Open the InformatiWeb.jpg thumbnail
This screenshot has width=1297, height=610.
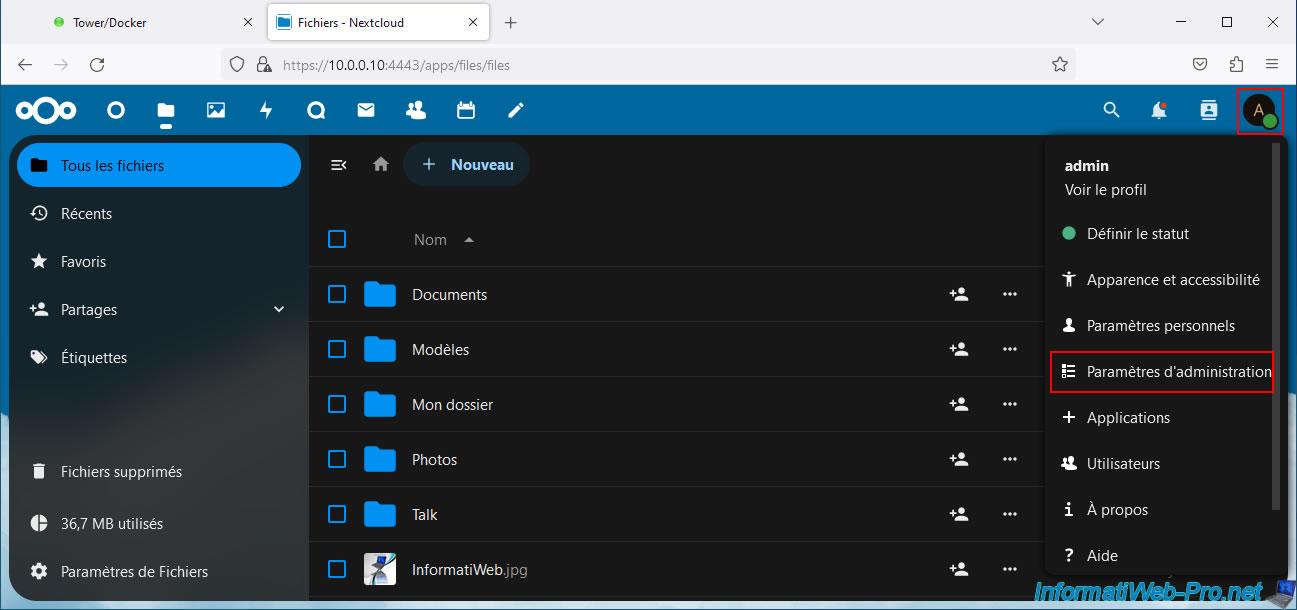coord(380,569)
